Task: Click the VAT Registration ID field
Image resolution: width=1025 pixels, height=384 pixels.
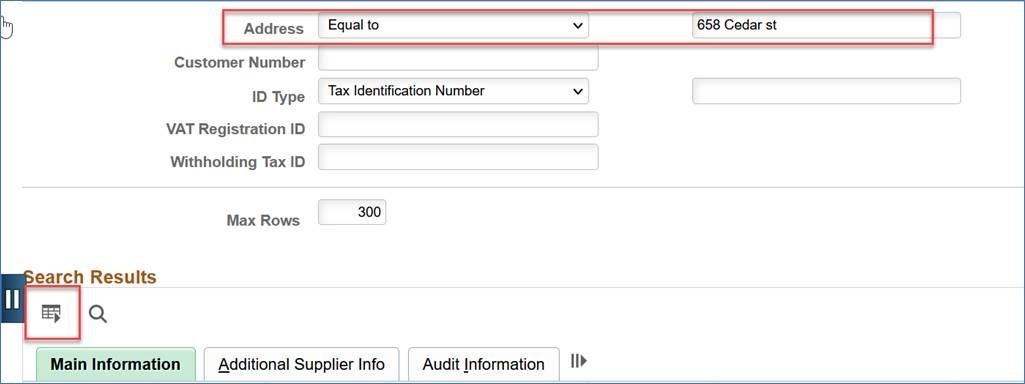Action: pos(458,124)
